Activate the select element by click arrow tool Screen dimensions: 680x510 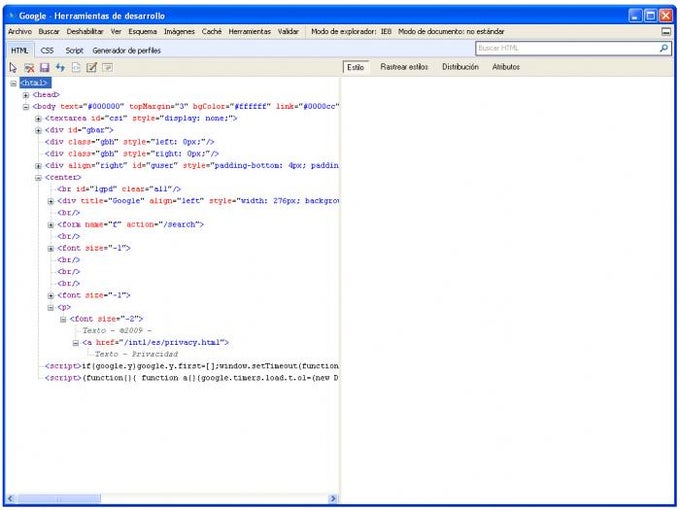coord(13,68)
